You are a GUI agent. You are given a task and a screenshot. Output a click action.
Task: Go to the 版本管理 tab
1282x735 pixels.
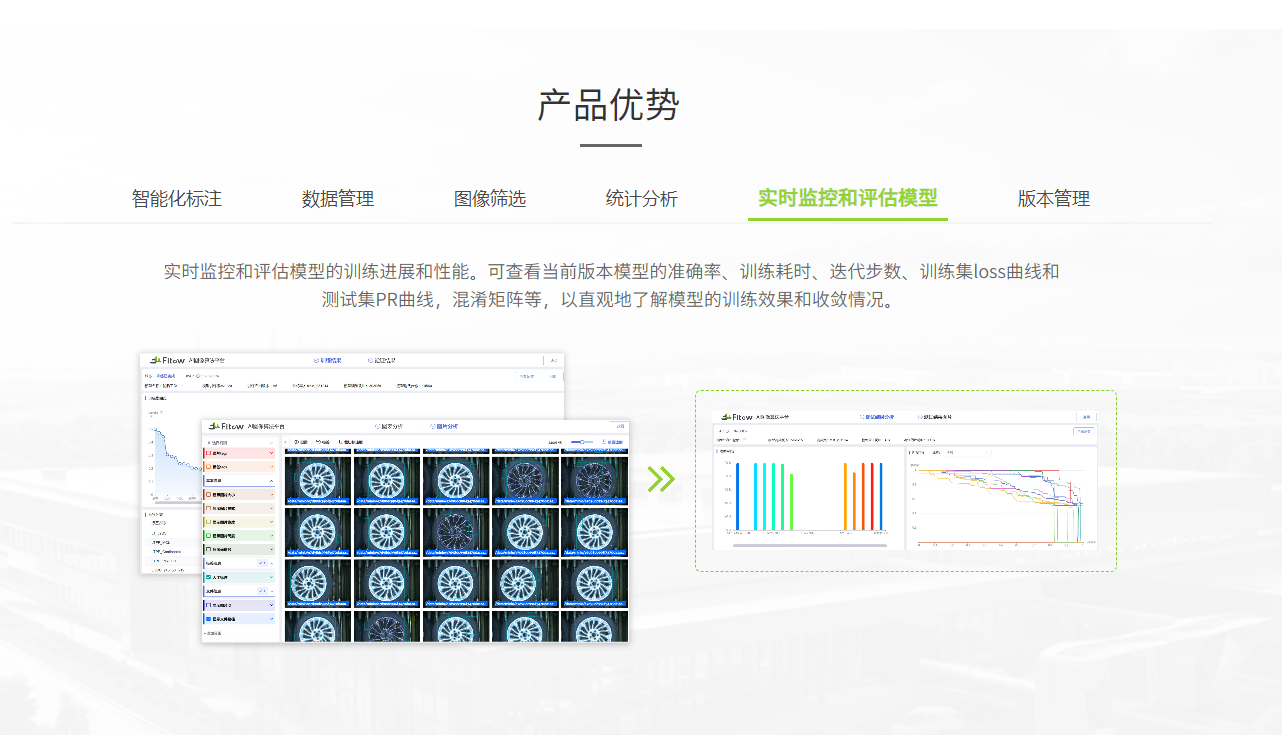coord(1054,198)
